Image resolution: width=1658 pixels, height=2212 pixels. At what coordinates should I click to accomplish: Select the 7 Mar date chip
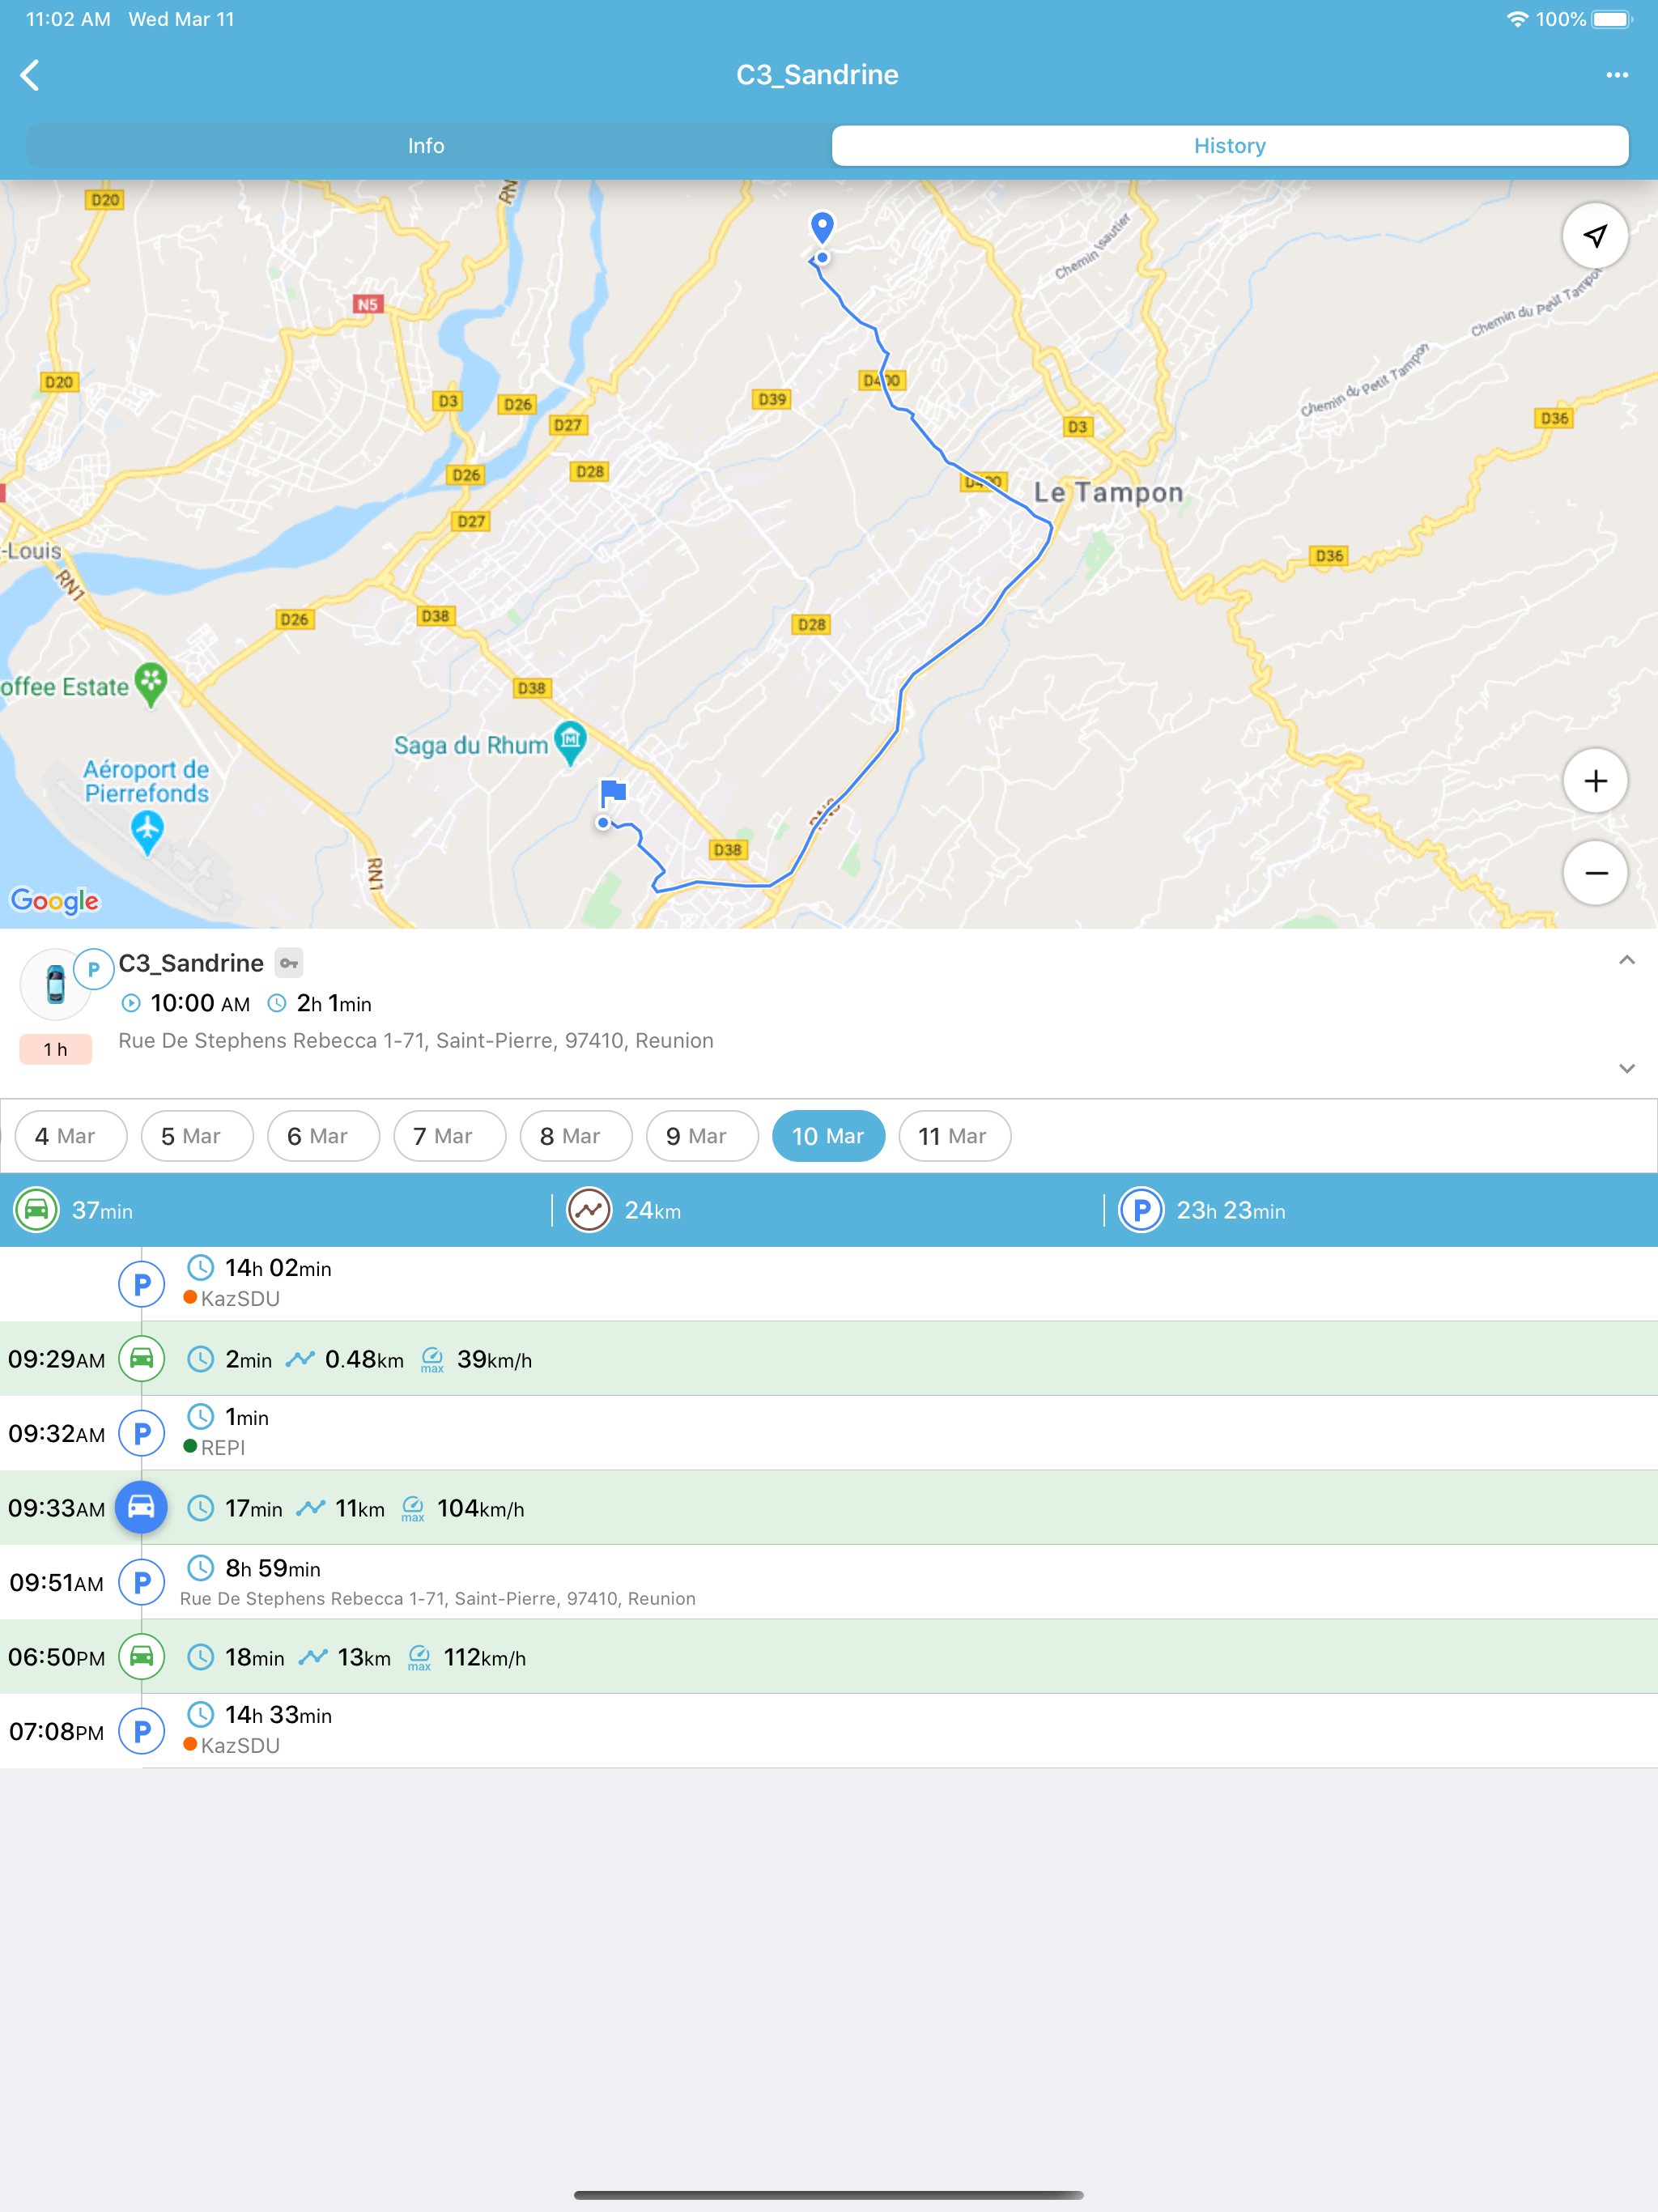point(450,1136)
